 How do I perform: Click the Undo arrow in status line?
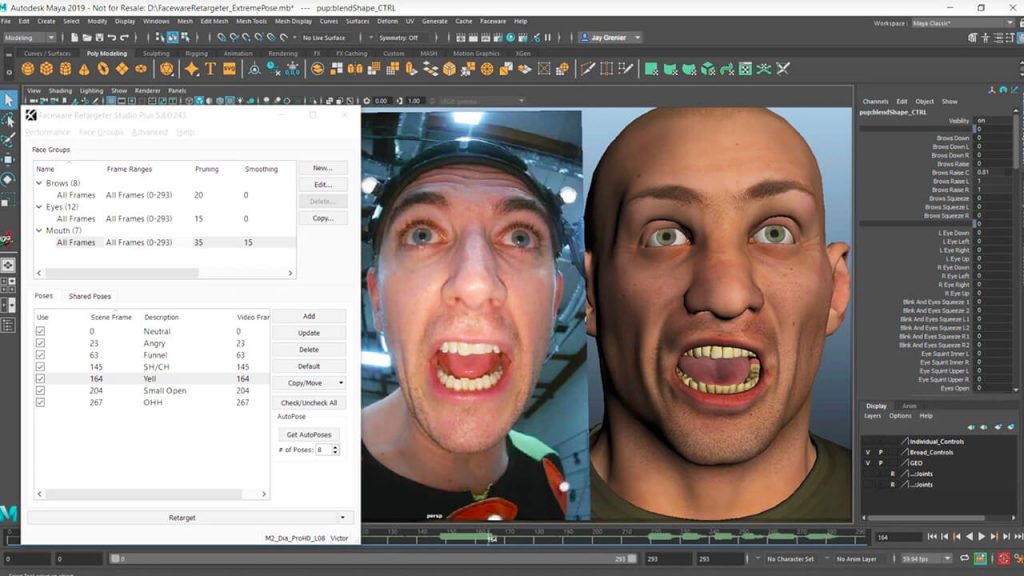tap(112, 38)
